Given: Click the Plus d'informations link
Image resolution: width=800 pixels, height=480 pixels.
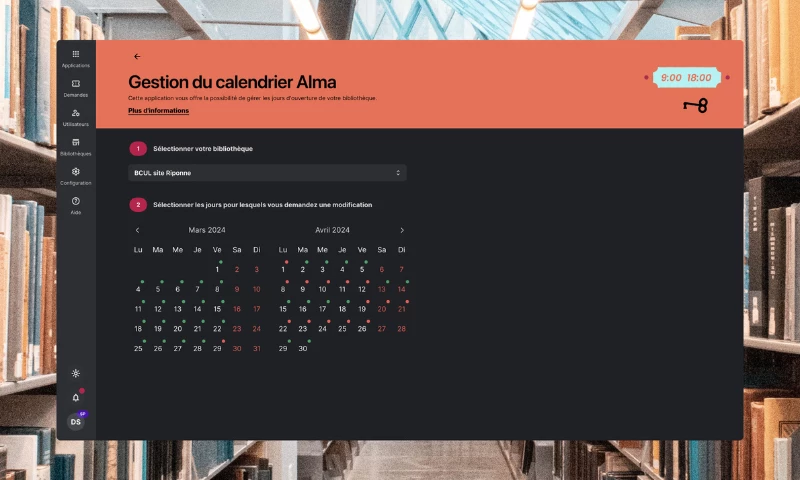Looking at the screenshot, I should pyautogui.click(x=158, y=111).
